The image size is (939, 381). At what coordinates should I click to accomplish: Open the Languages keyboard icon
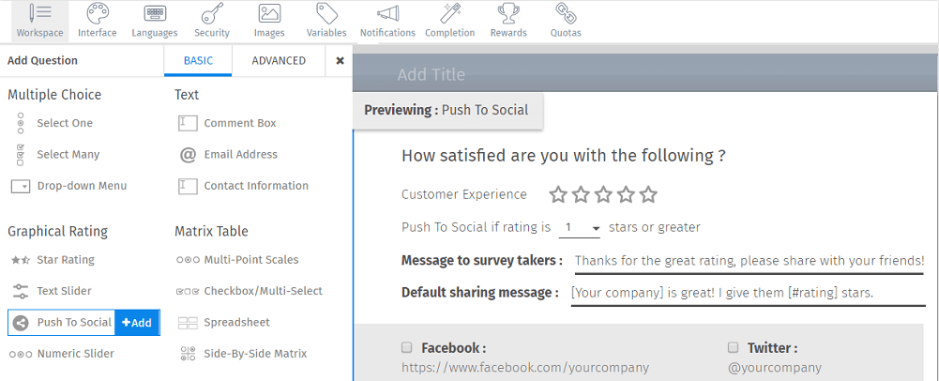[155, 13]
